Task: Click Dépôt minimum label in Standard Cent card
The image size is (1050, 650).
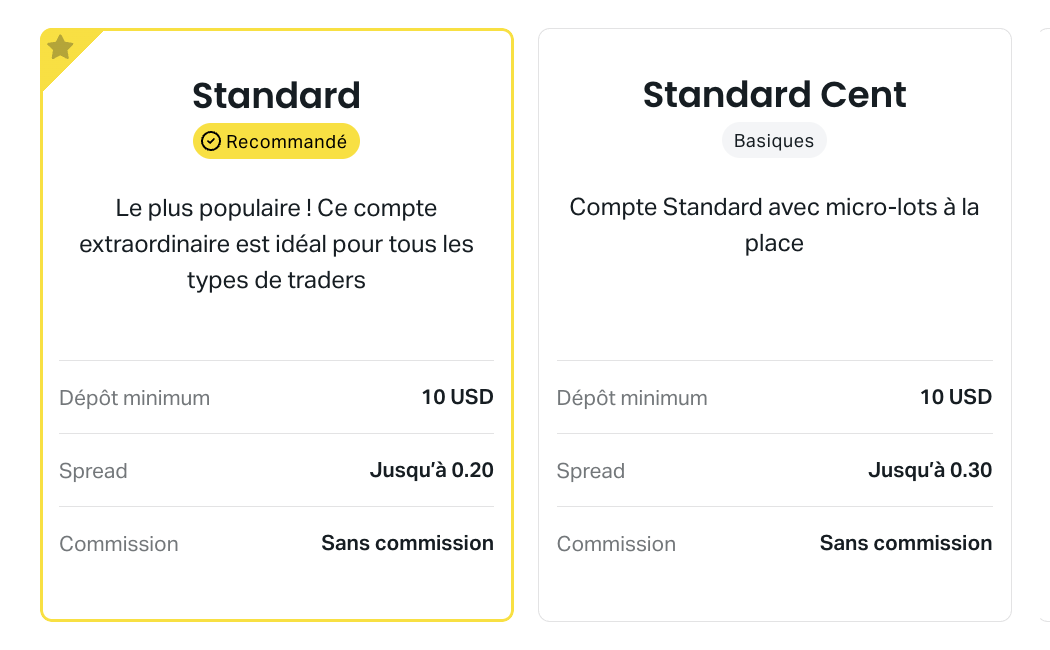Action: [632, 398]
